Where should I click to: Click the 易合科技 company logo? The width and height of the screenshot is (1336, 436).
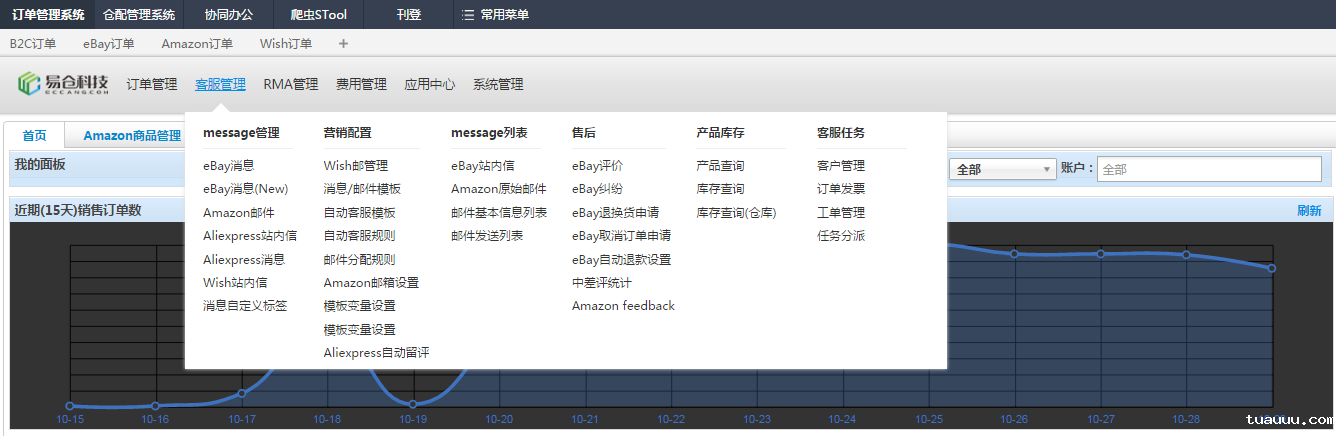pyautogui.click(x=62, y=84)
